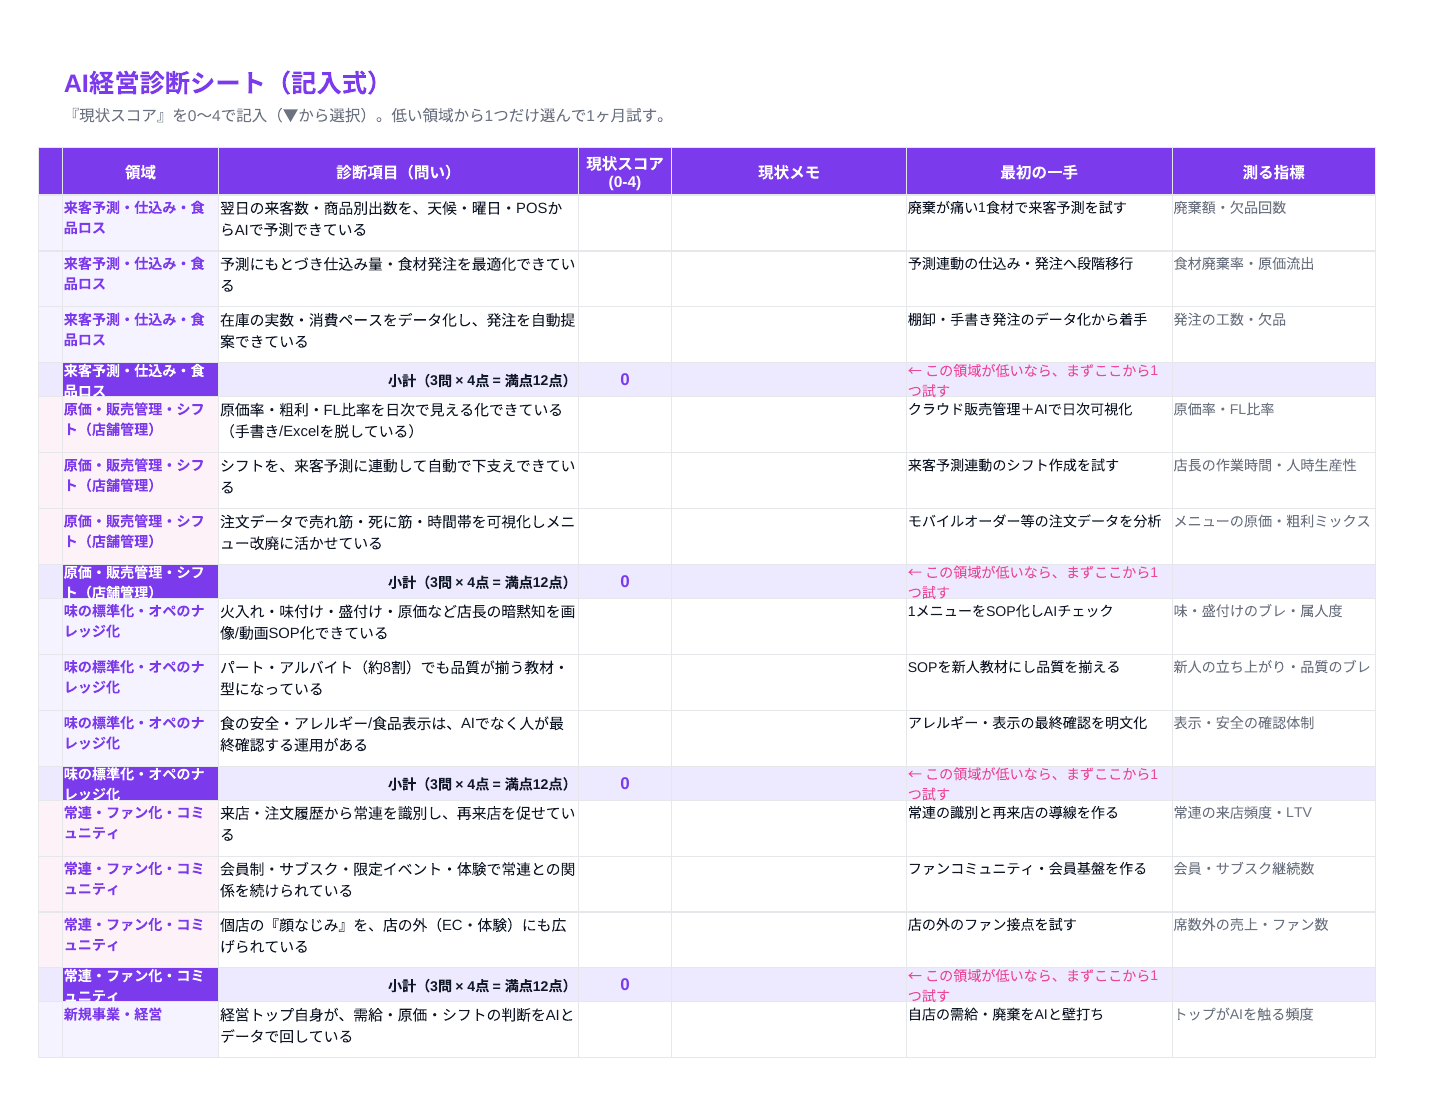Image resolution: width=1430 pixels, height=1105 pixels.
Task: Select the "測る指標" column header
Action: pos(1274,172)
